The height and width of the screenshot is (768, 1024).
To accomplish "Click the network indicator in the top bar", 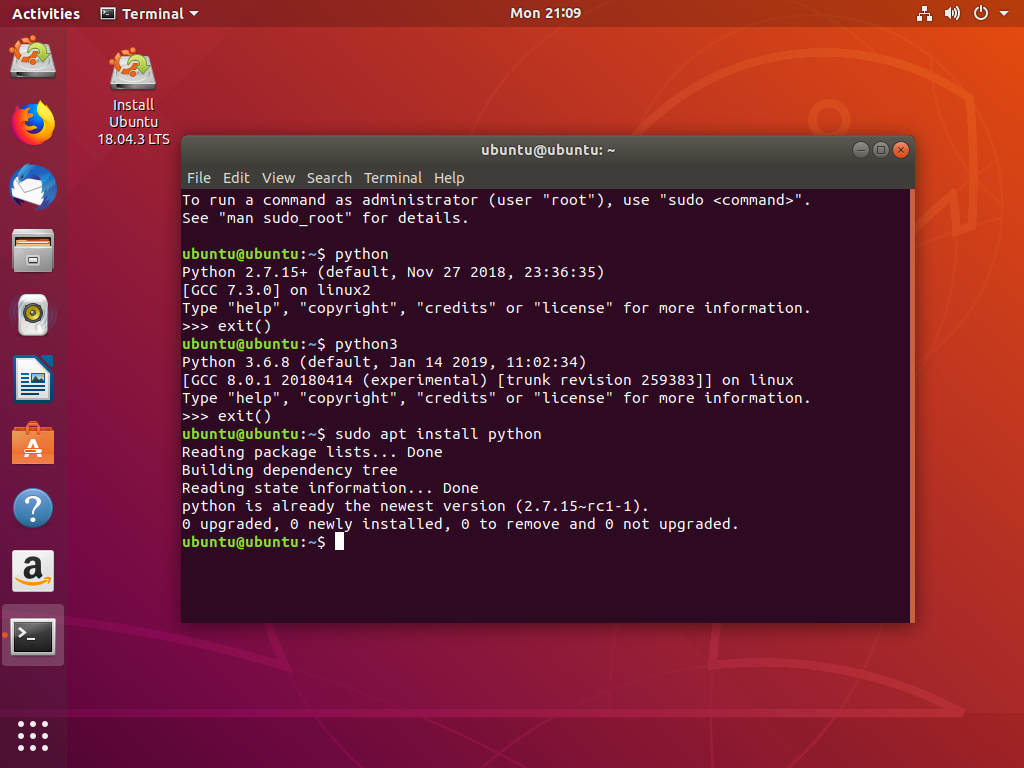I will (924, 13).
